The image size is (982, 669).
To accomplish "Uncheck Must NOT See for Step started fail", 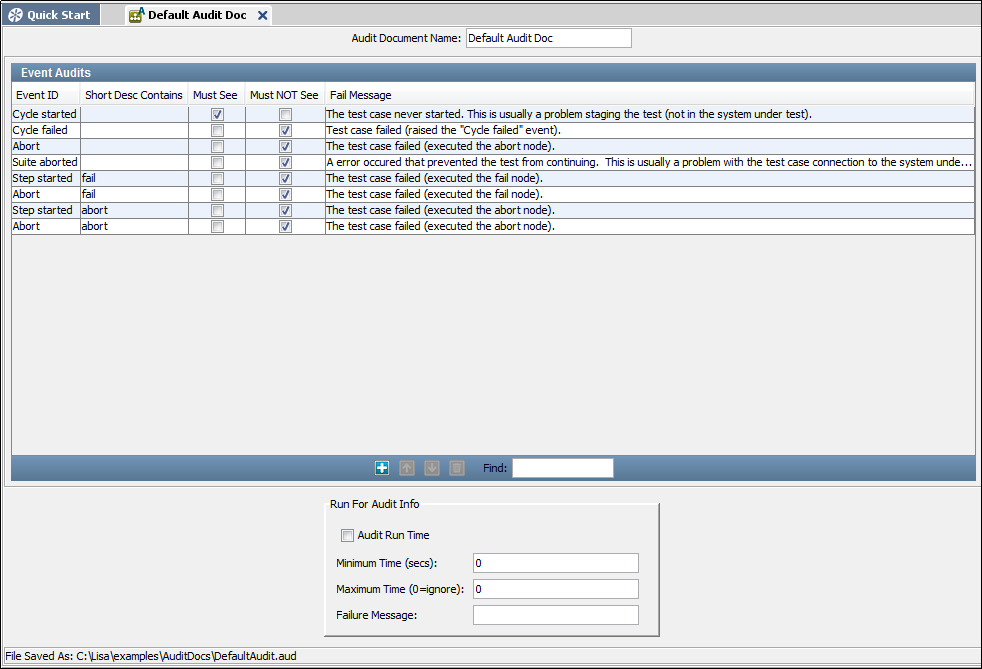I will click(x=286, y=179).
